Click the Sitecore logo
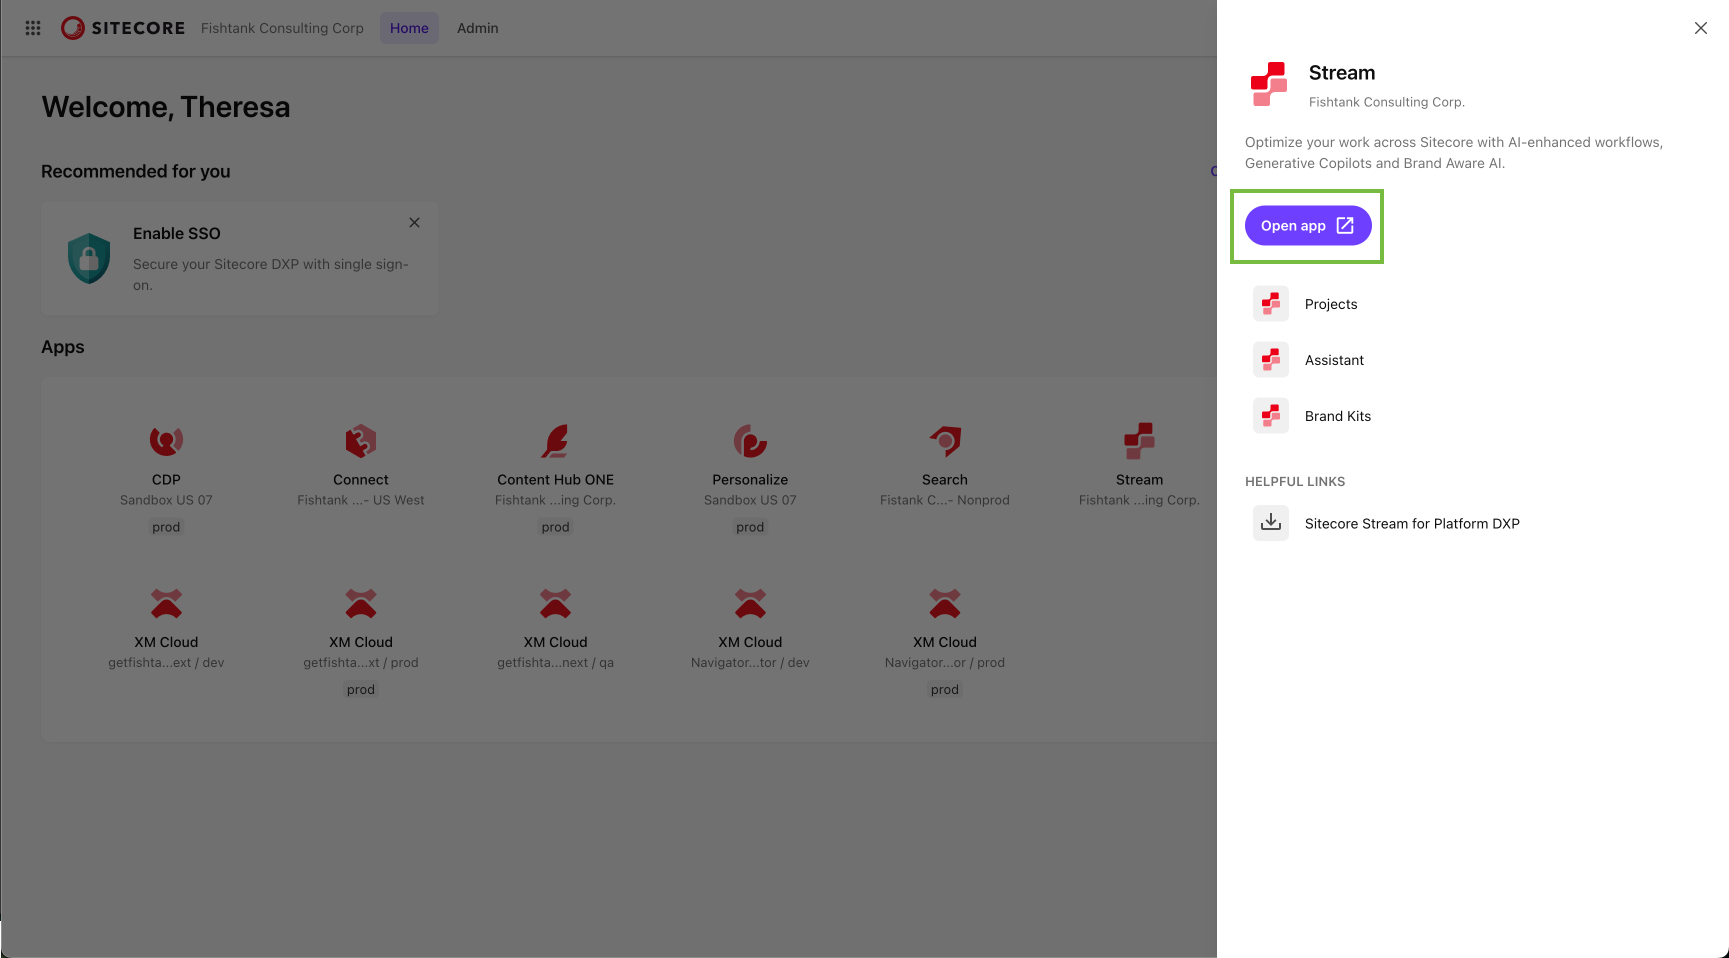This screenshot has width=1729, height=958. pyautogui.click(x=123, y=28)
